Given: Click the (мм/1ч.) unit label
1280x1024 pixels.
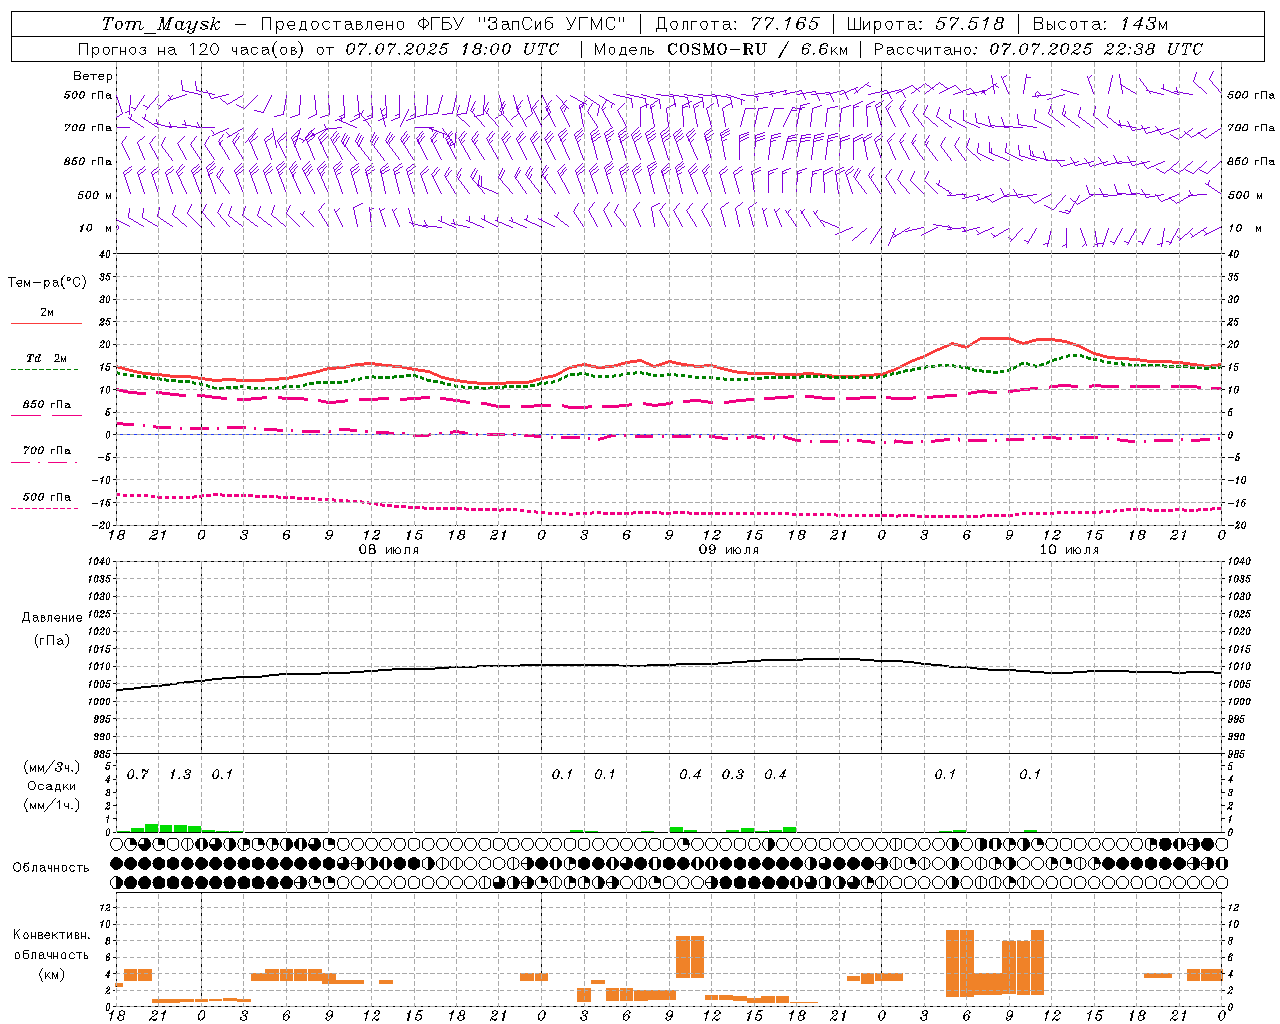Looking at the screenshot, I should click(52, 805).
